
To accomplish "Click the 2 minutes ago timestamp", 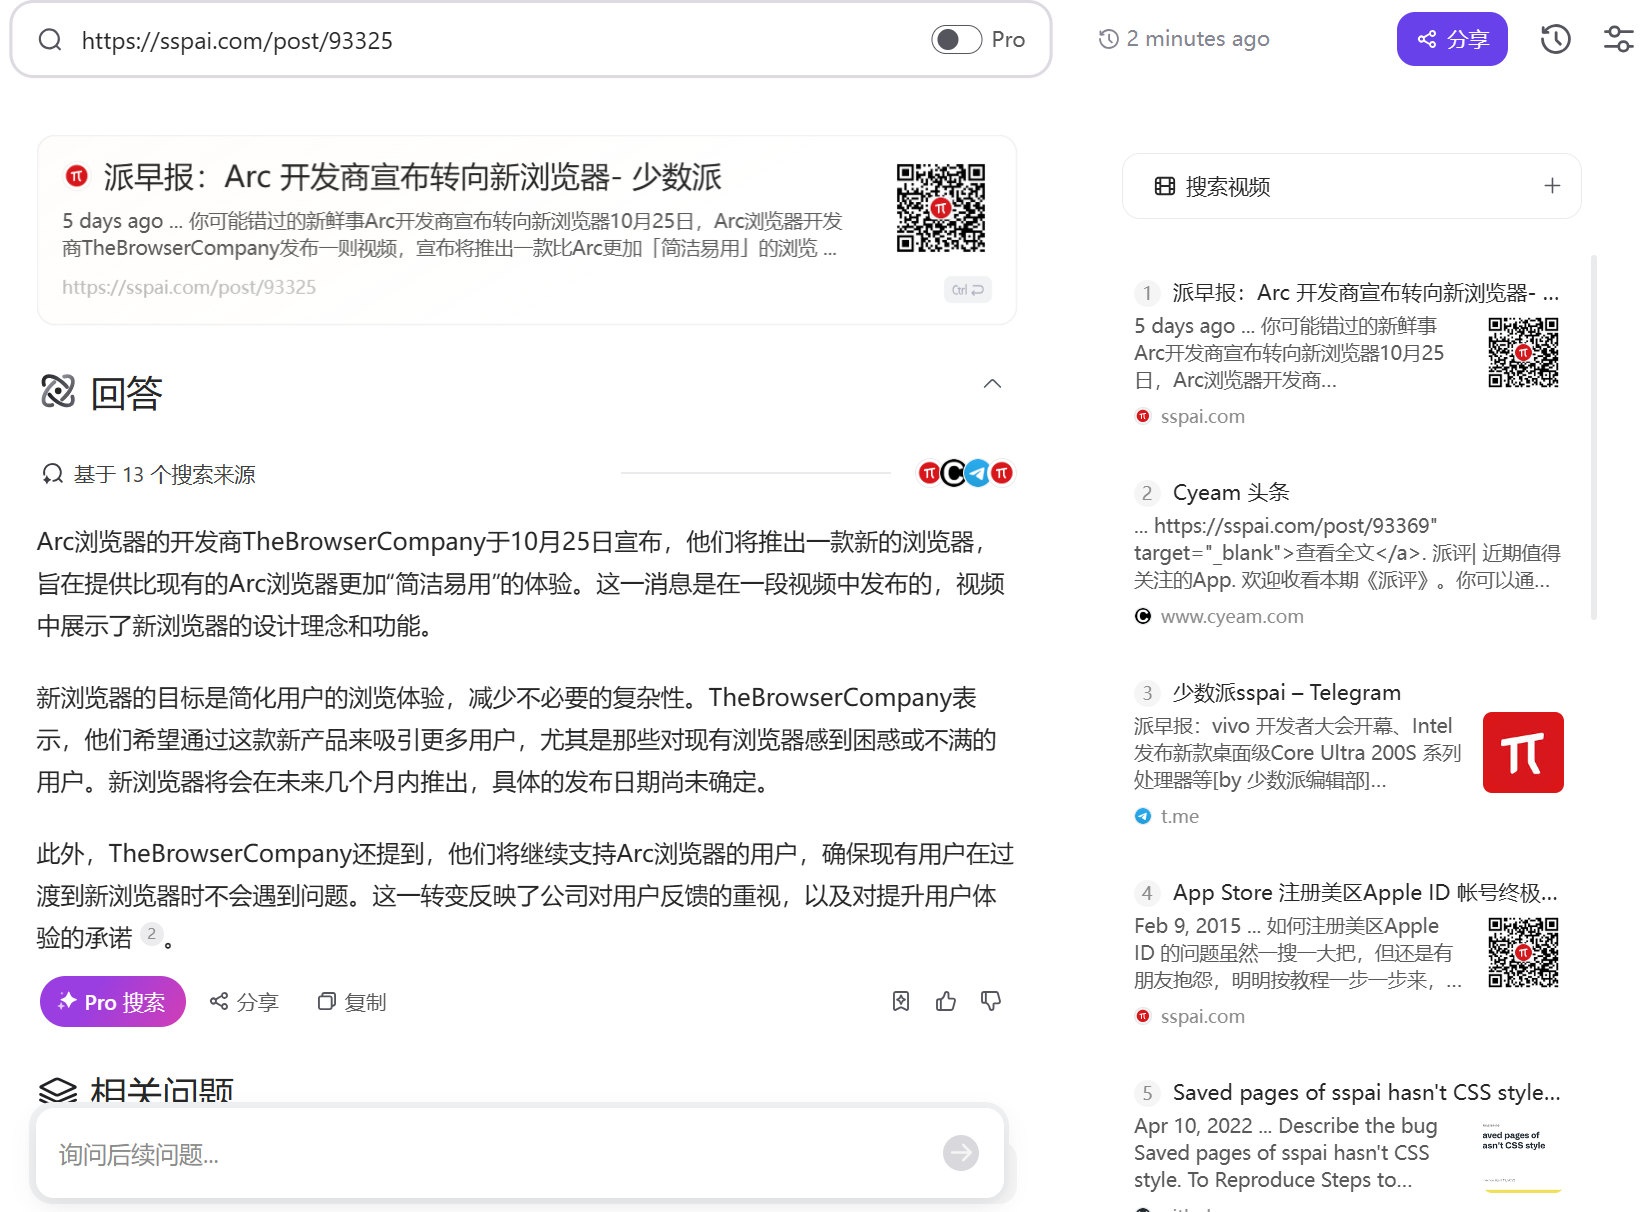I will click(1198, 39).
